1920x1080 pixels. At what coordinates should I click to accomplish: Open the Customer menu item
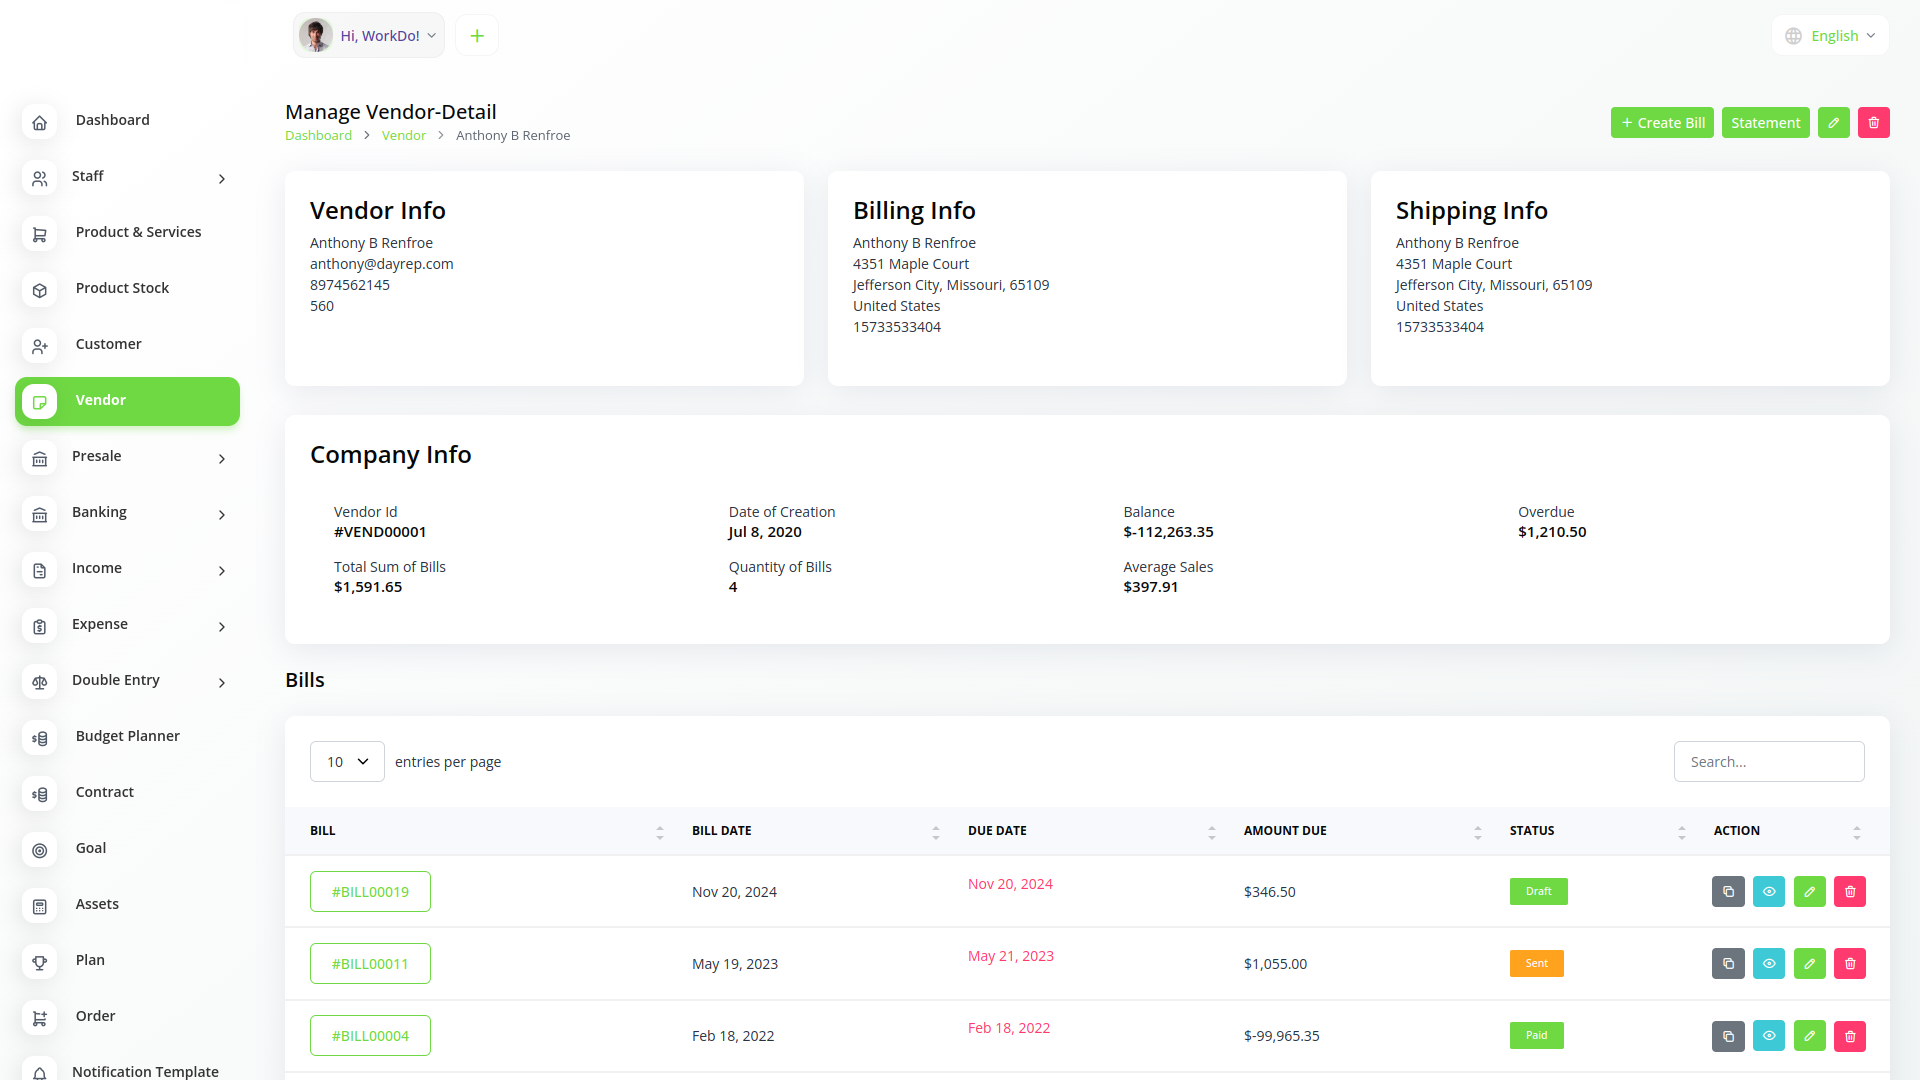pyautogui.click(x=108, y=344)
